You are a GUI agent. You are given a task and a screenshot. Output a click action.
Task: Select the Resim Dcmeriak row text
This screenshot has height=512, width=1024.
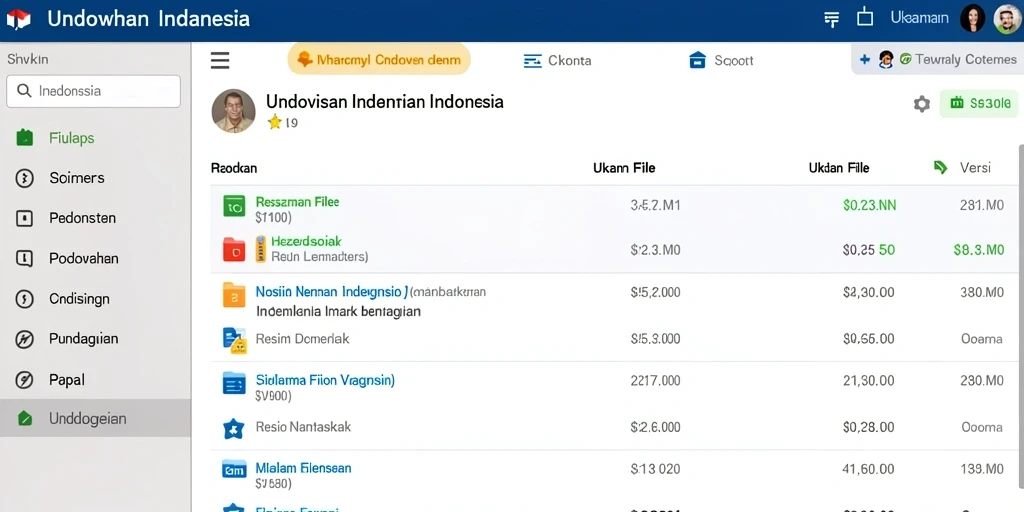(302, 339)
